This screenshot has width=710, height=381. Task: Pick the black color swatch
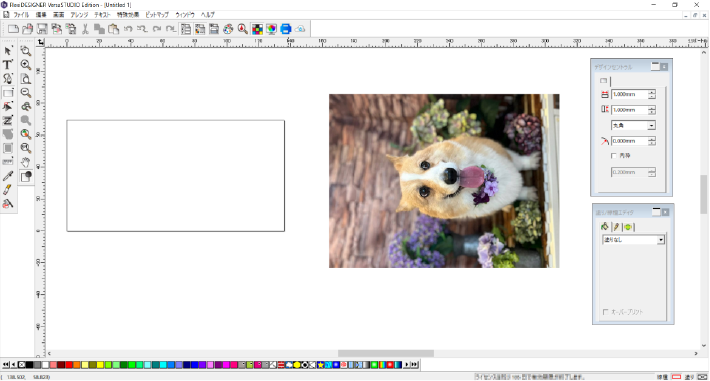(29, 364)
